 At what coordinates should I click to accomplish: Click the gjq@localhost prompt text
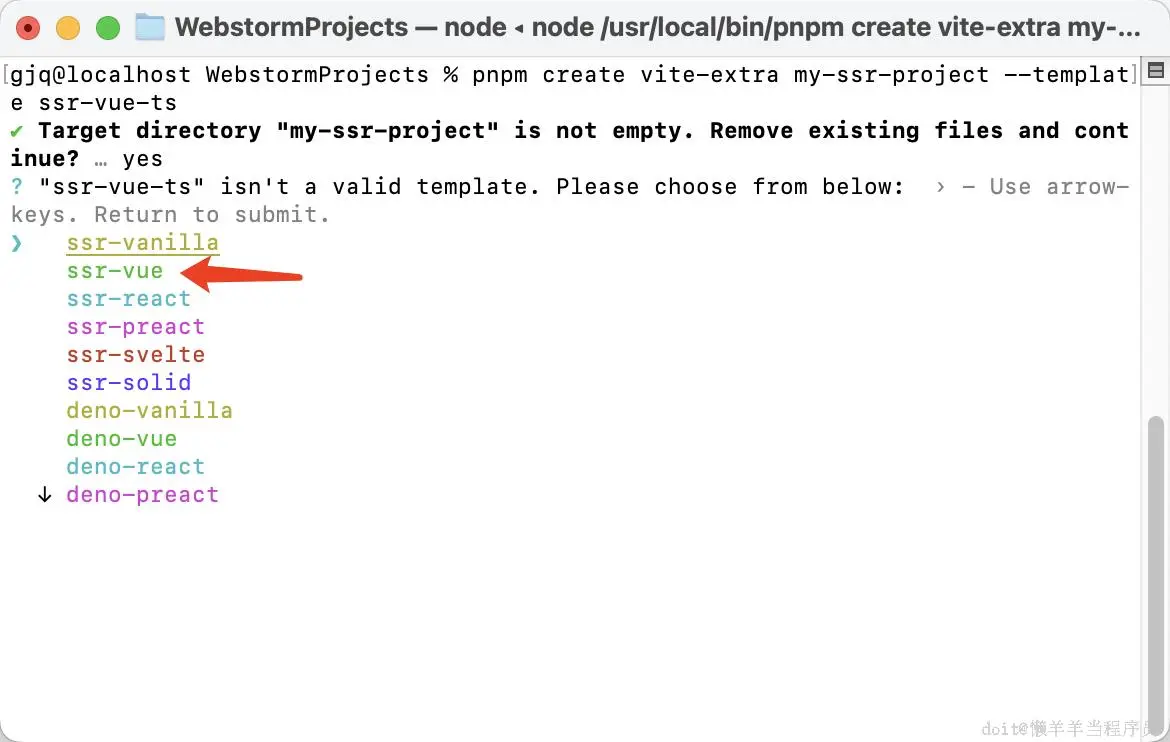101,75
